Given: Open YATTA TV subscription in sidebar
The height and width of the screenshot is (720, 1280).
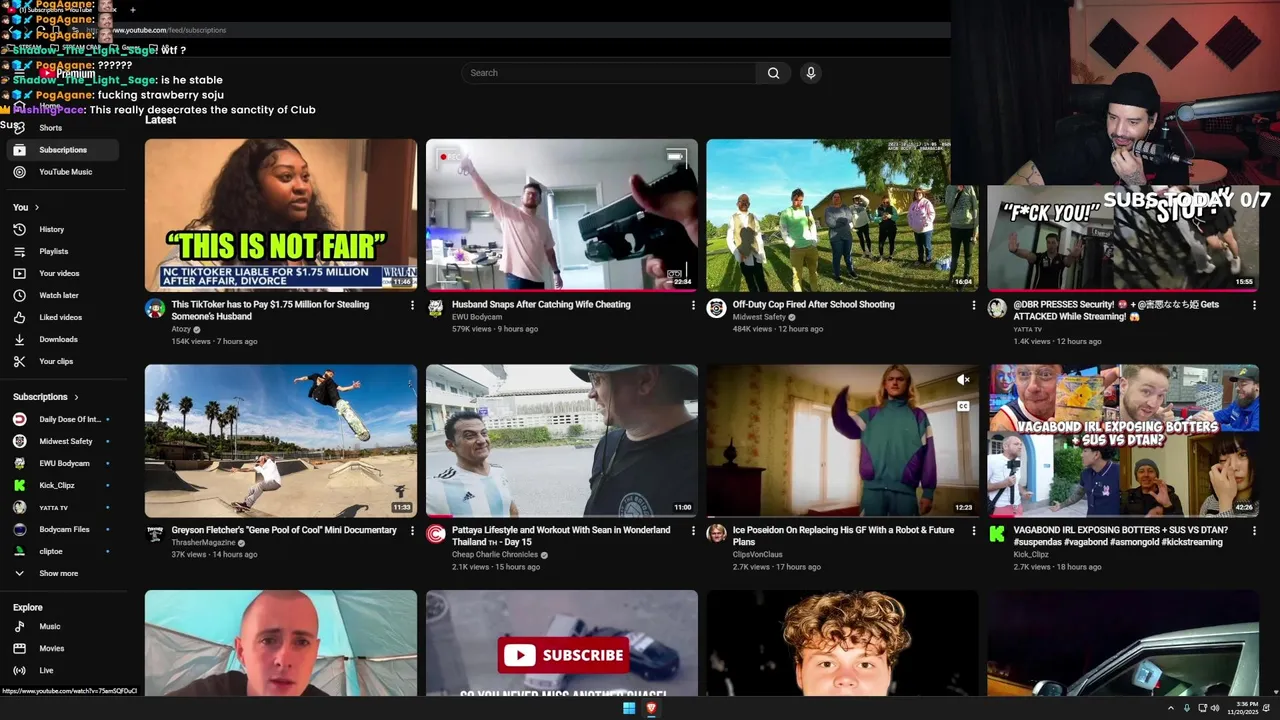Looking at the screenshot, I should pos(63,507).
